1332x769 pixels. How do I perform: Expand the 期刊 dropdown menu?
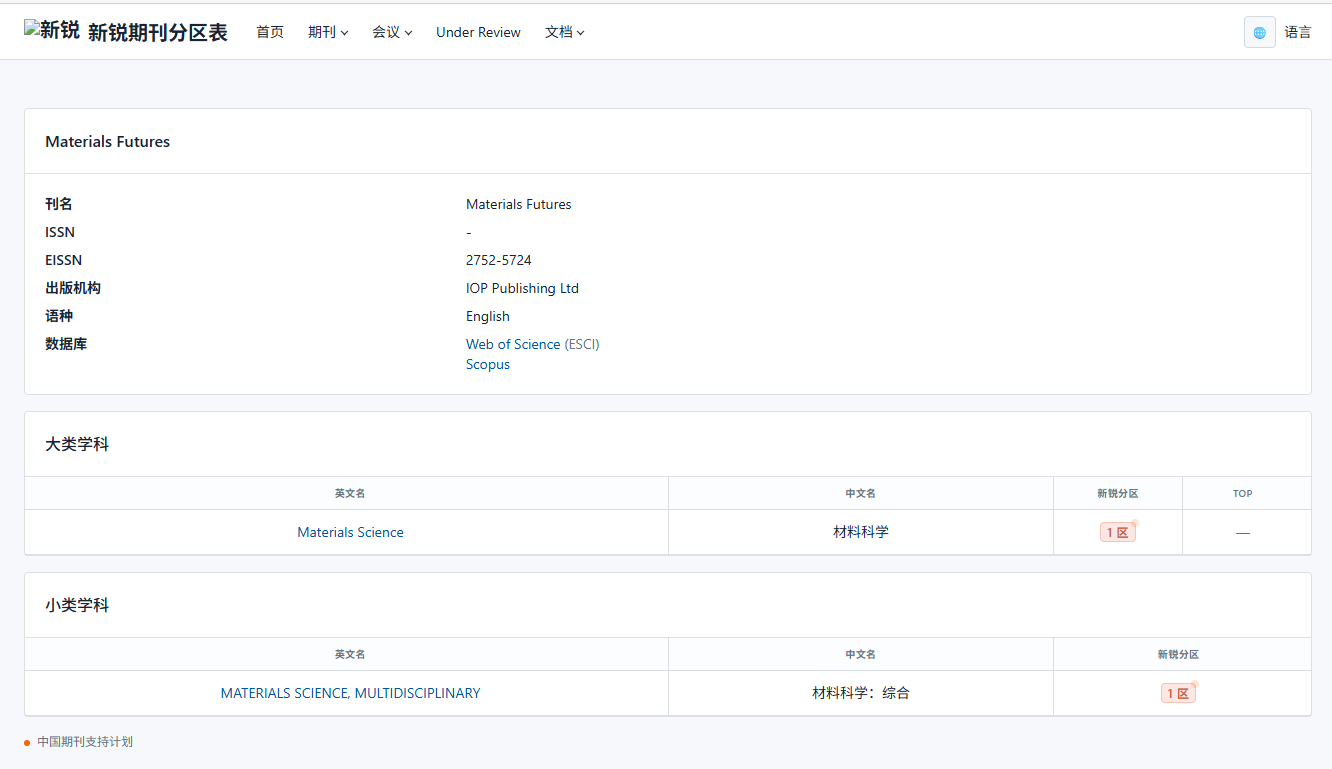pos(328,32)
